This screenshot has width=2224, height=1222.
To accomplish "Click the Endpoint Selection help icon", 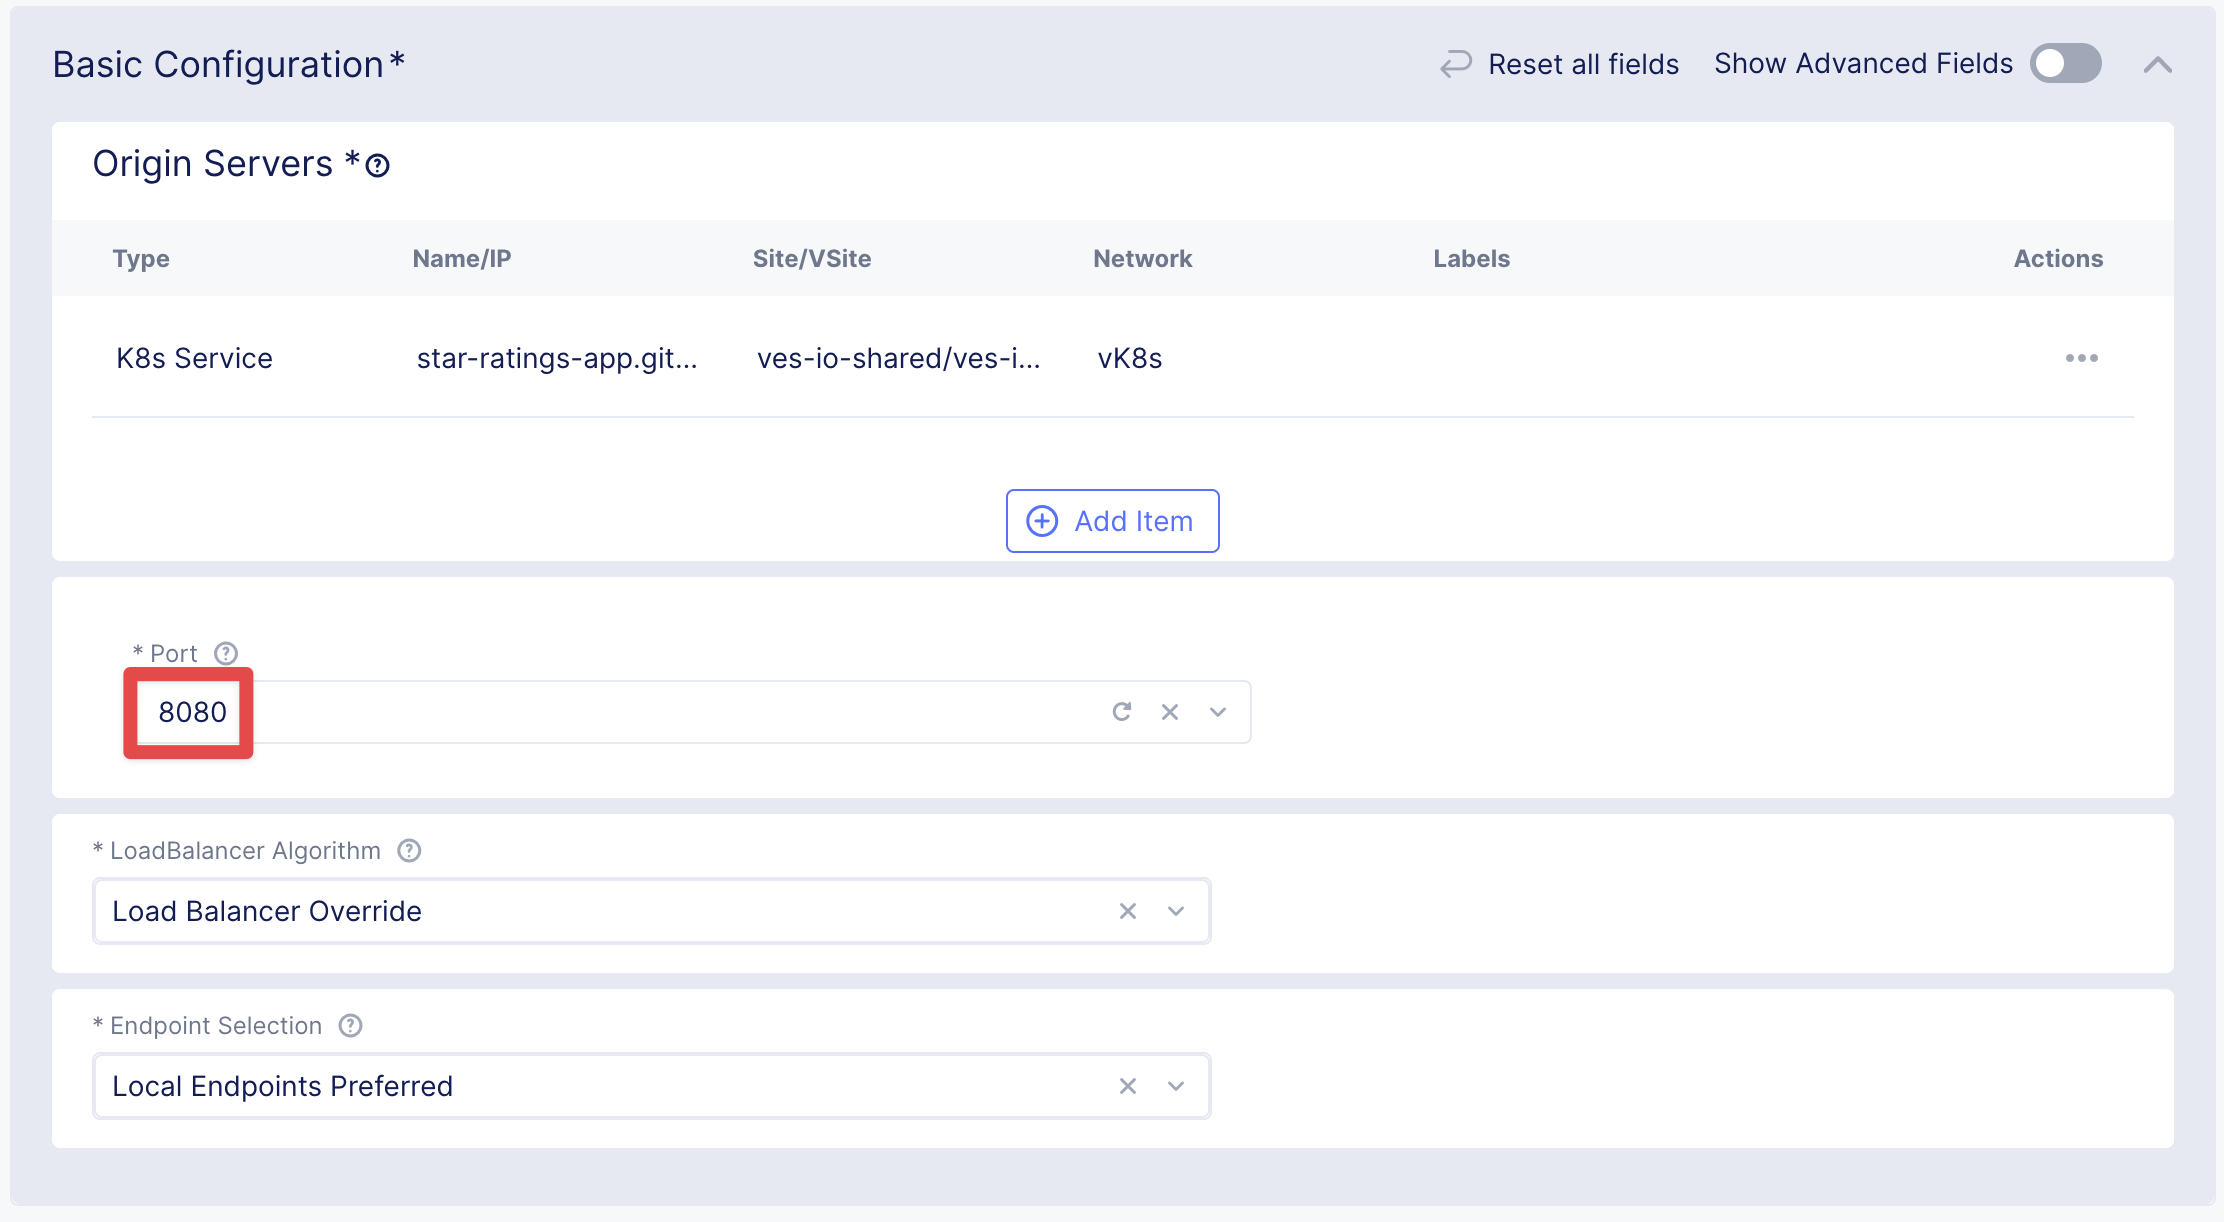I will (x=350, y=1026).
